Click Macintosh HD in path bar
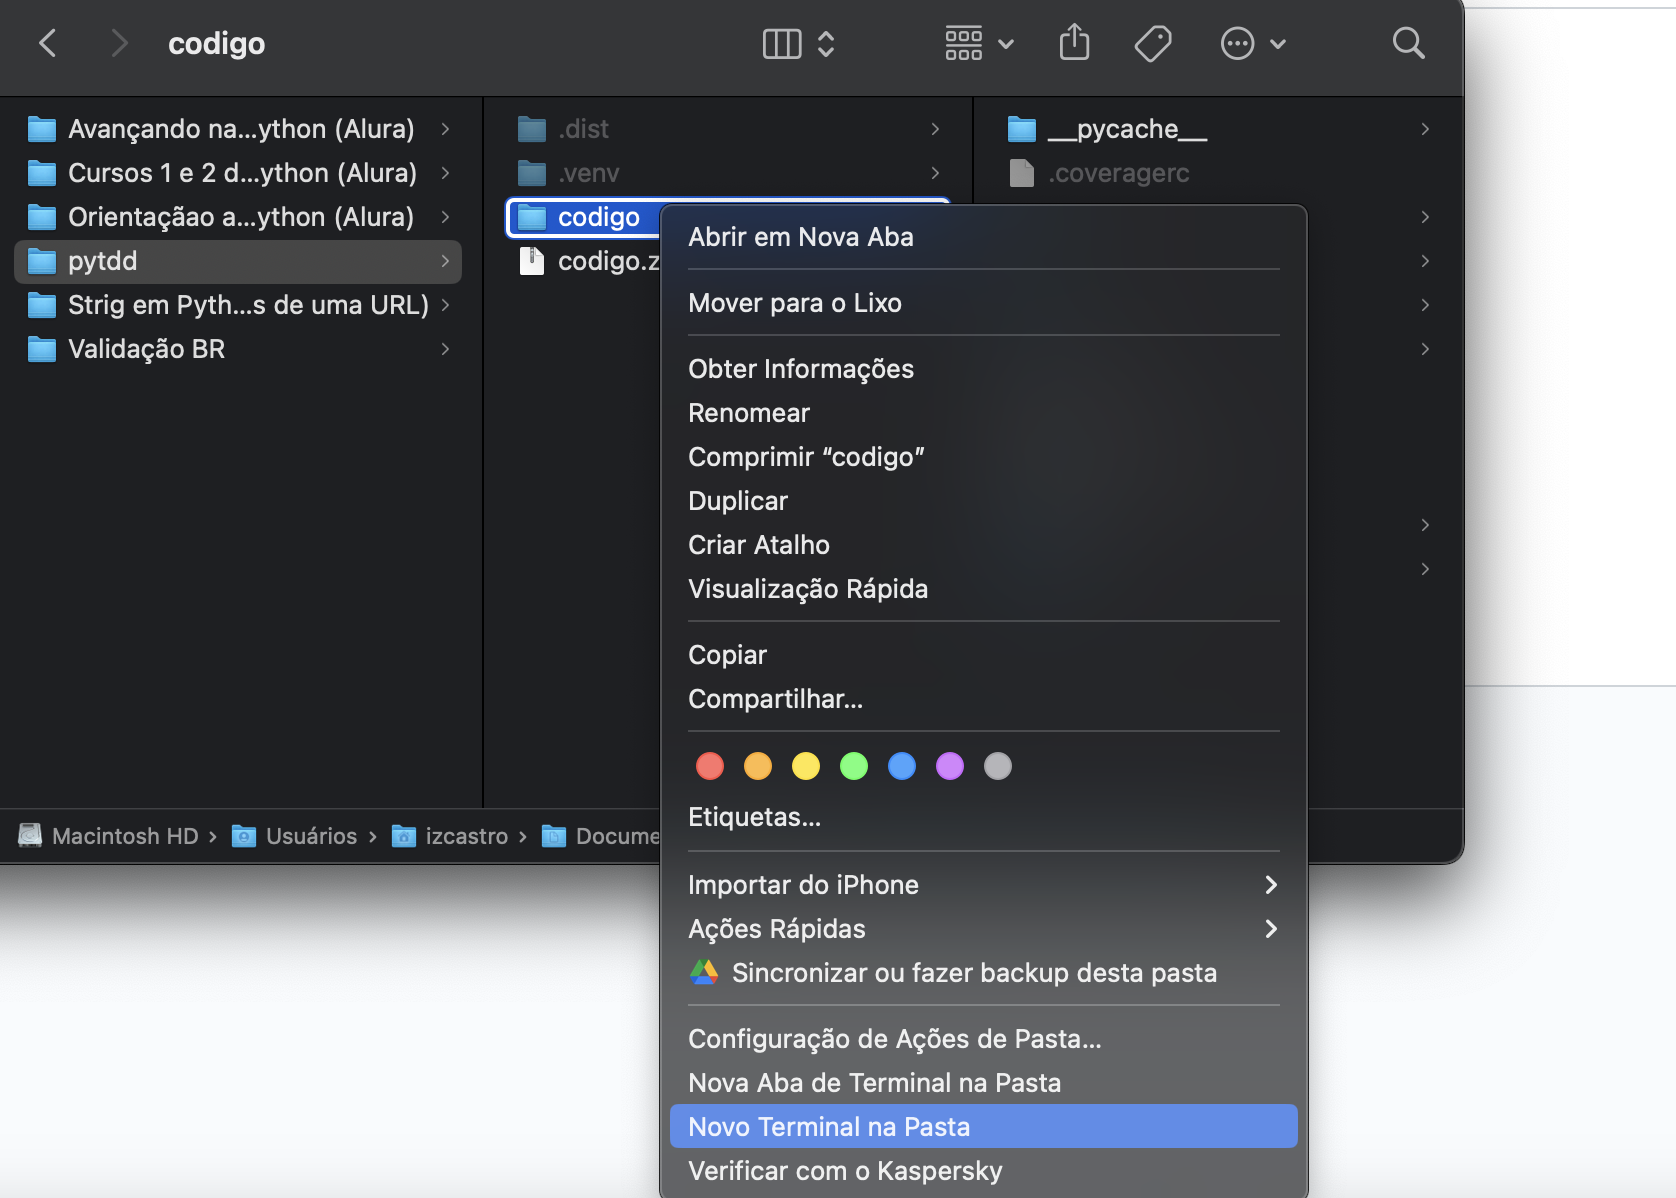Image resolution: width=1676 pixels, height=1198 pixels. 109,836
